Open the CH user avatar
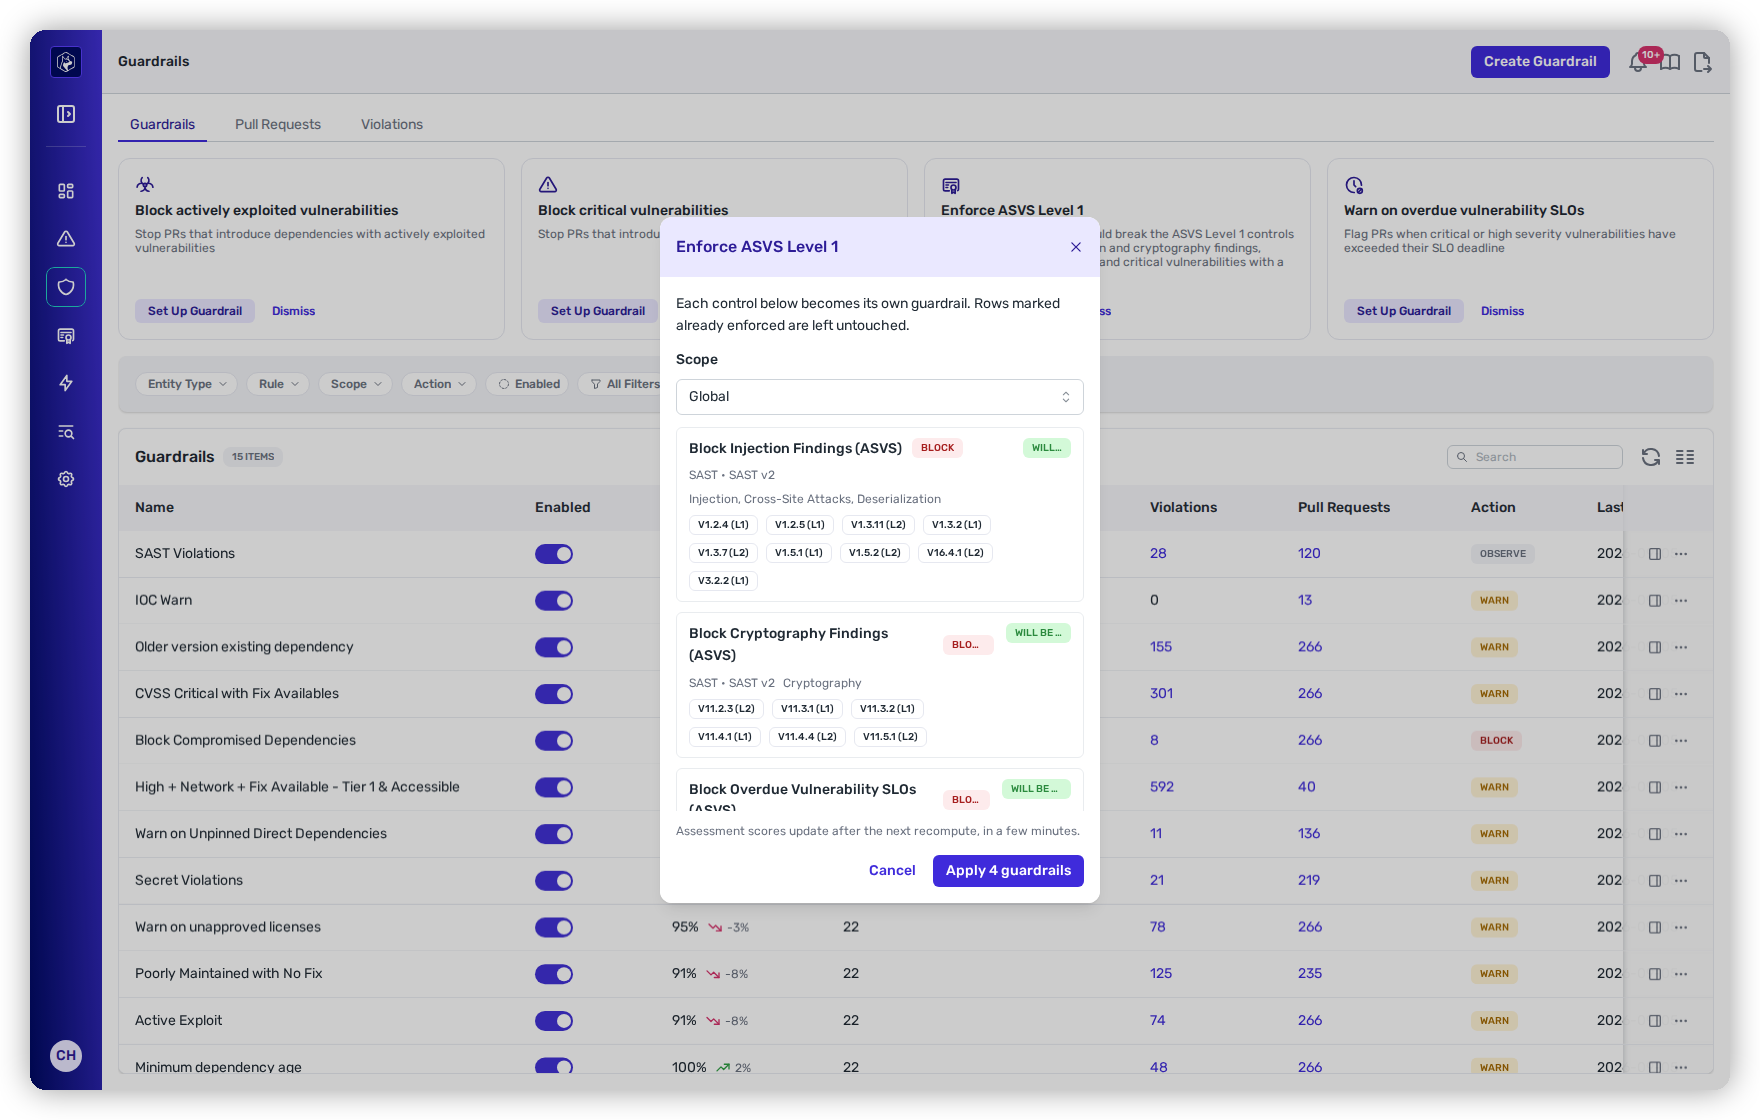 66,1055
